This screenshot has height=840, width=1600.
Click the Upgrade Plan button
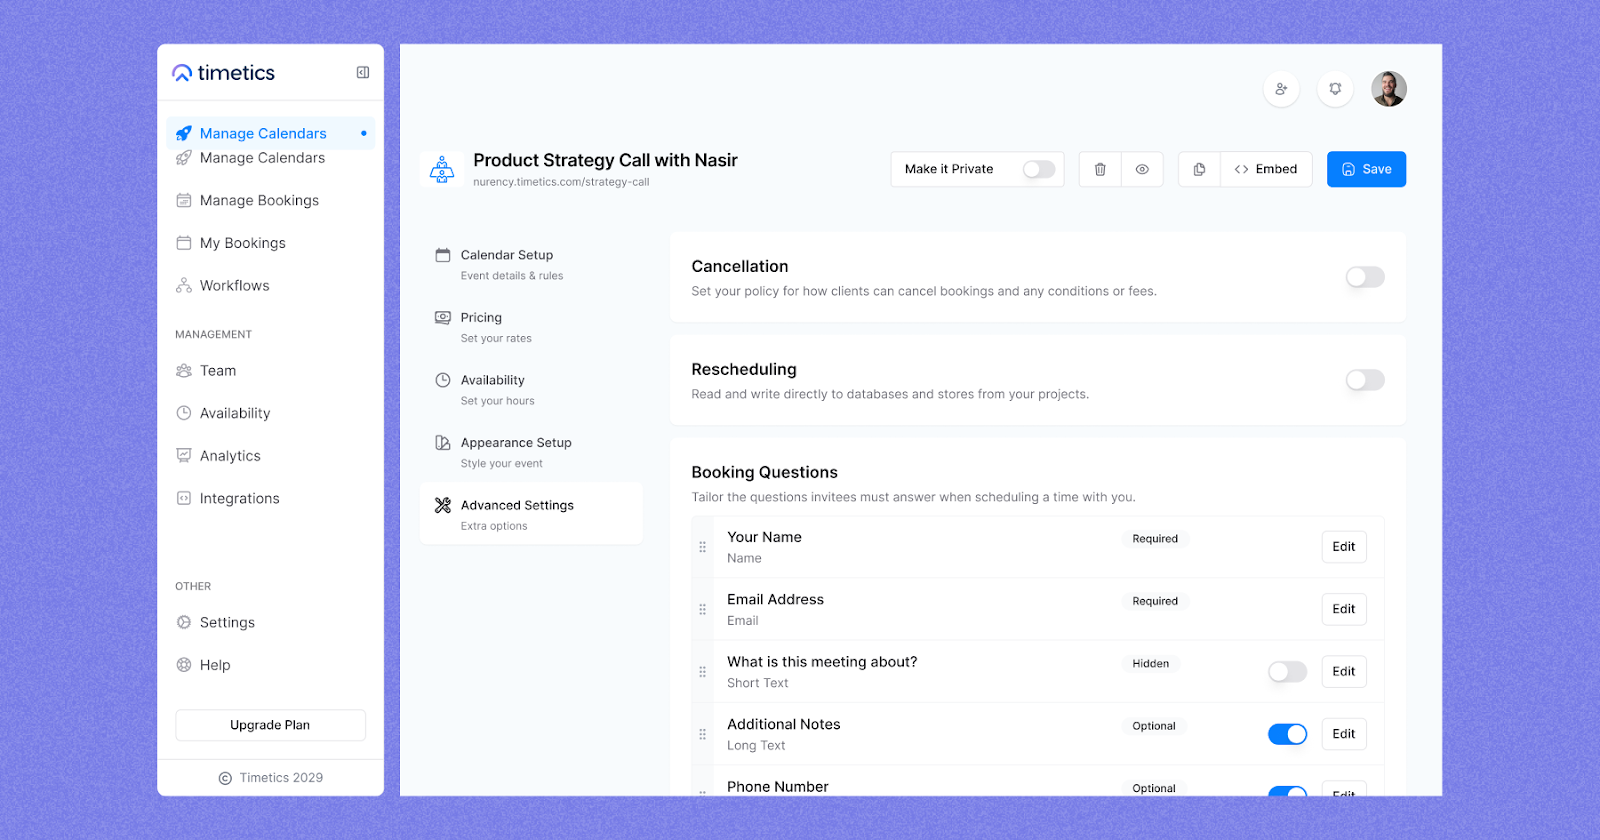click(x=270, y=725)
